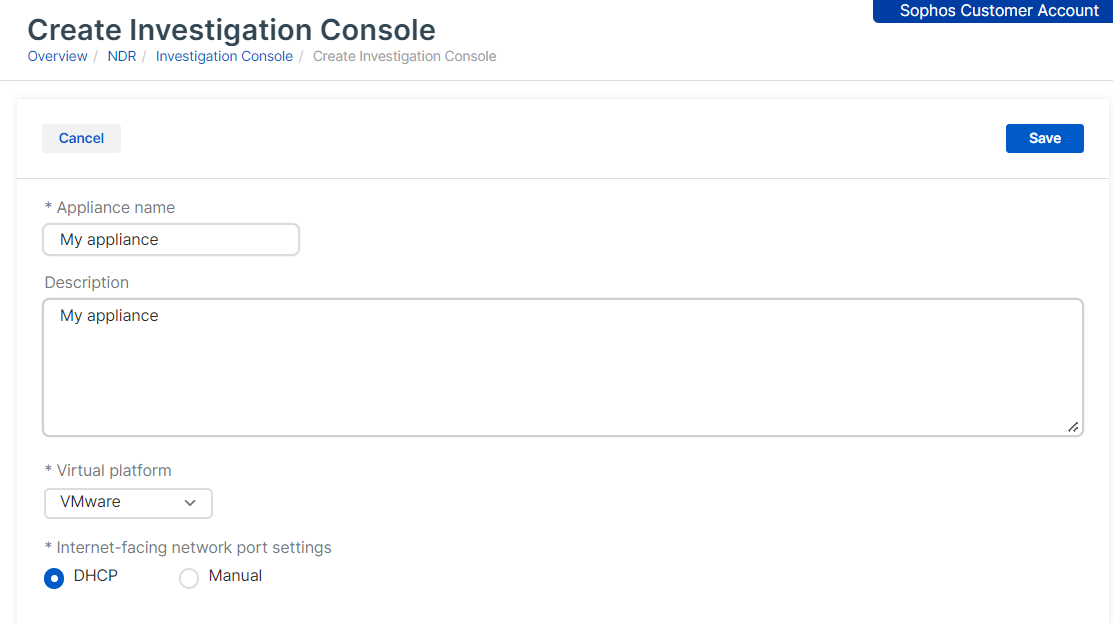Cancel the Investigation Console creation
1113x624 pixels.
click(x=81, y=138)
